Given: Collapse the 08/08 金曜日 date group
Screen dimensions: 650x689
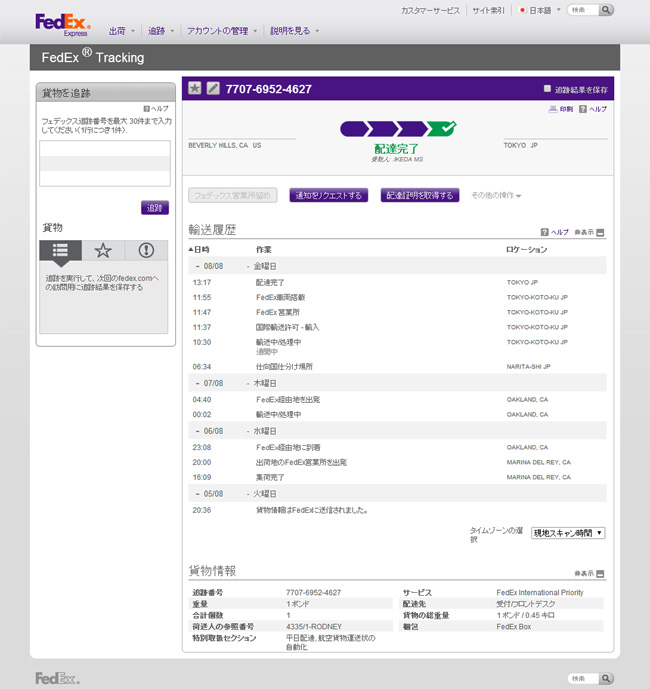Looking at the screenshot, I should point(197,266).
